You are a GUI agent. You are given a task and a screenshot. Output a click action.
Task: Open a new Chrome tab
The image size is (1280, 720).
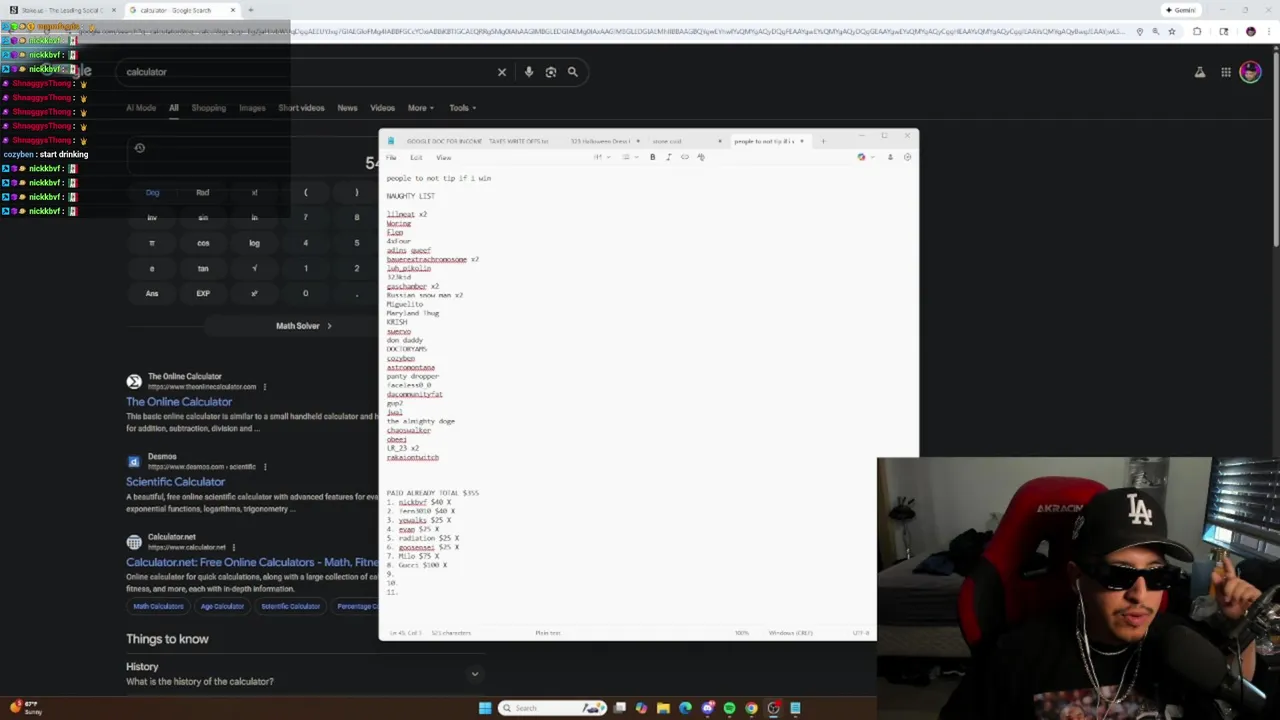pyautogui.click(x=251, y=10)
